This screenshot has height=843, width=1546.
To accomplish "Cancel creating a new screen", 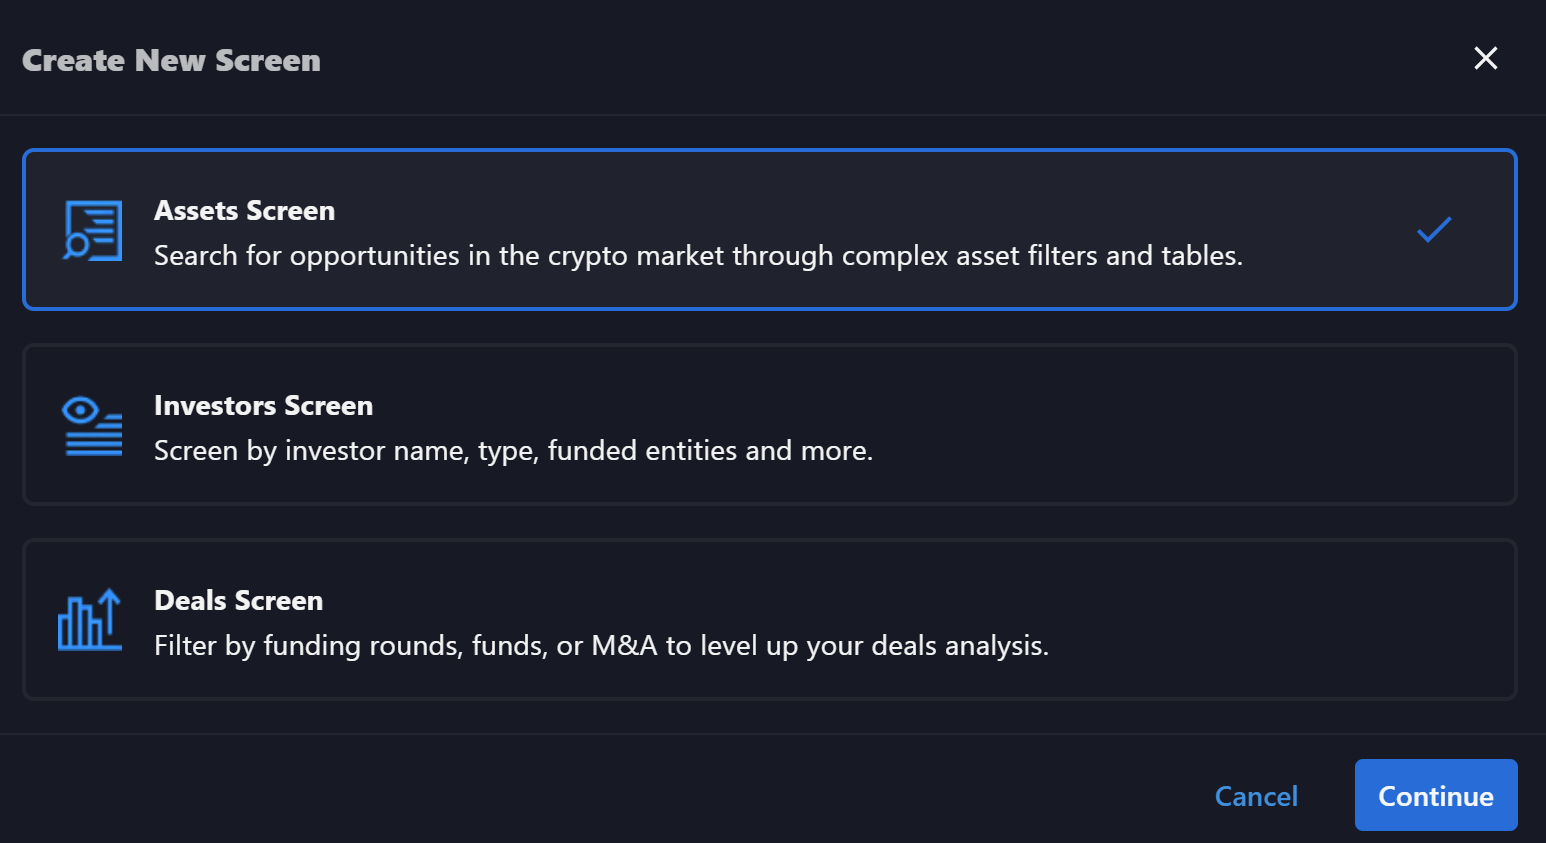I will pyautogui.click(x=1256, y=796).
